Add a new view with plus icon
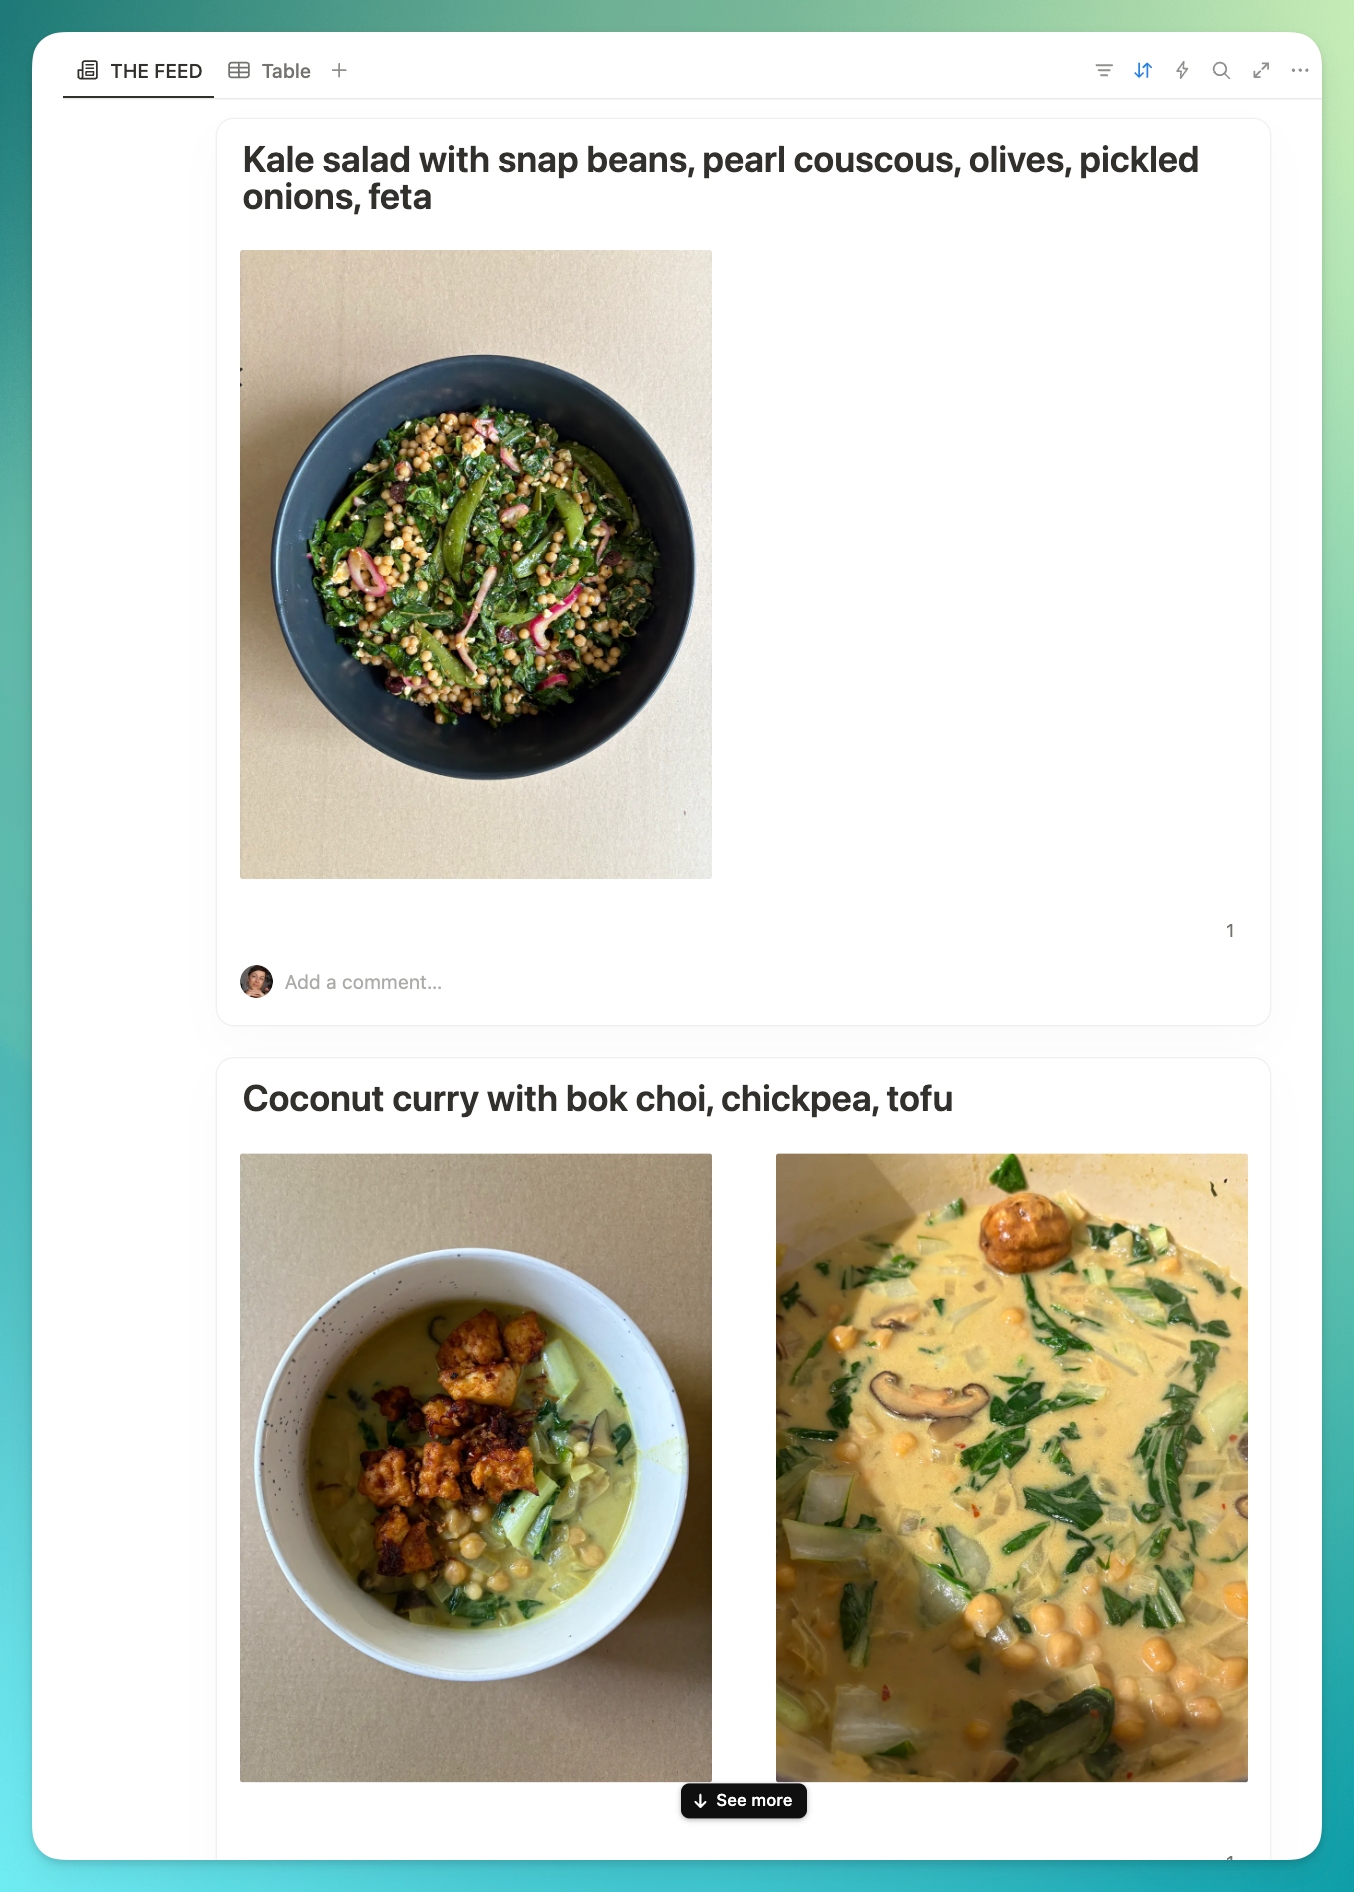Viewport: 1354px width, 1892px height. (339, 70)
